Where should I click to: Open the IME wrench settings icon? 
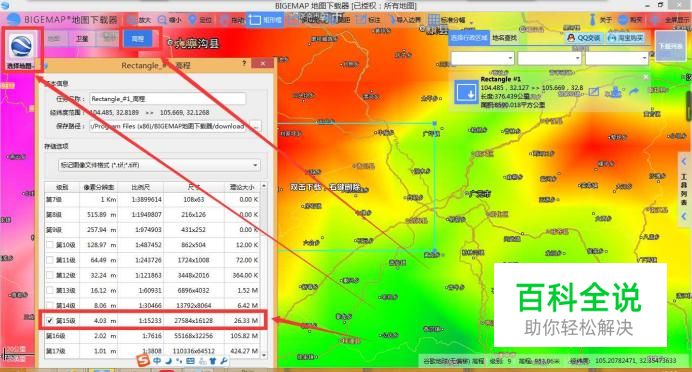(224, 361)
